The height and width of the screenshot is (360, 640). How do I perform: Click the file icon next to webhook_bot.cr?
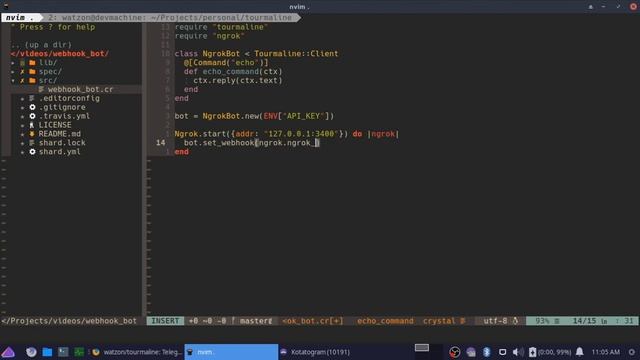point(41,89)
